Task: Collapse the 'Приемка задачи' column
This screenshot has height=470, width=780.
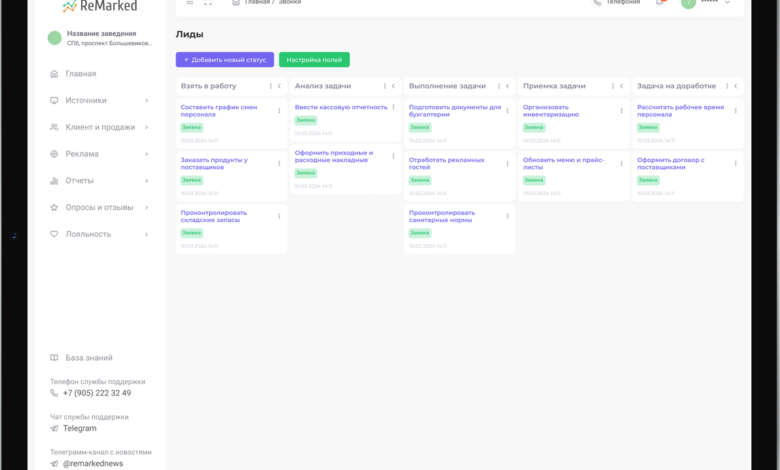Action: 622,86
